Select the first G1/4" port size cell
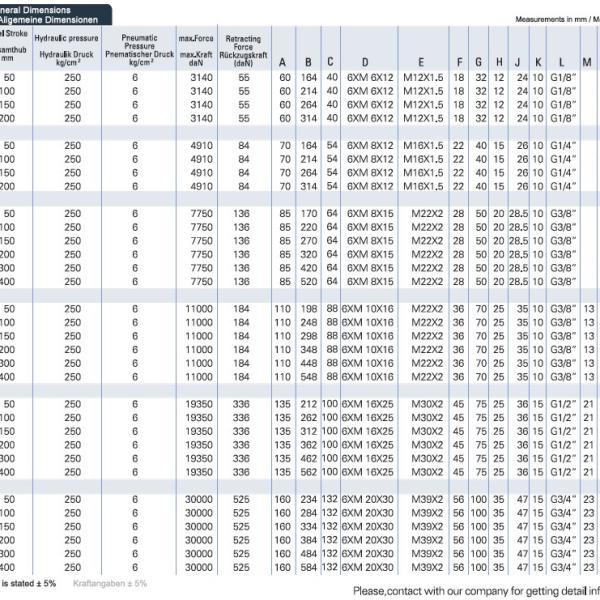600x600 pixels. 563,146
